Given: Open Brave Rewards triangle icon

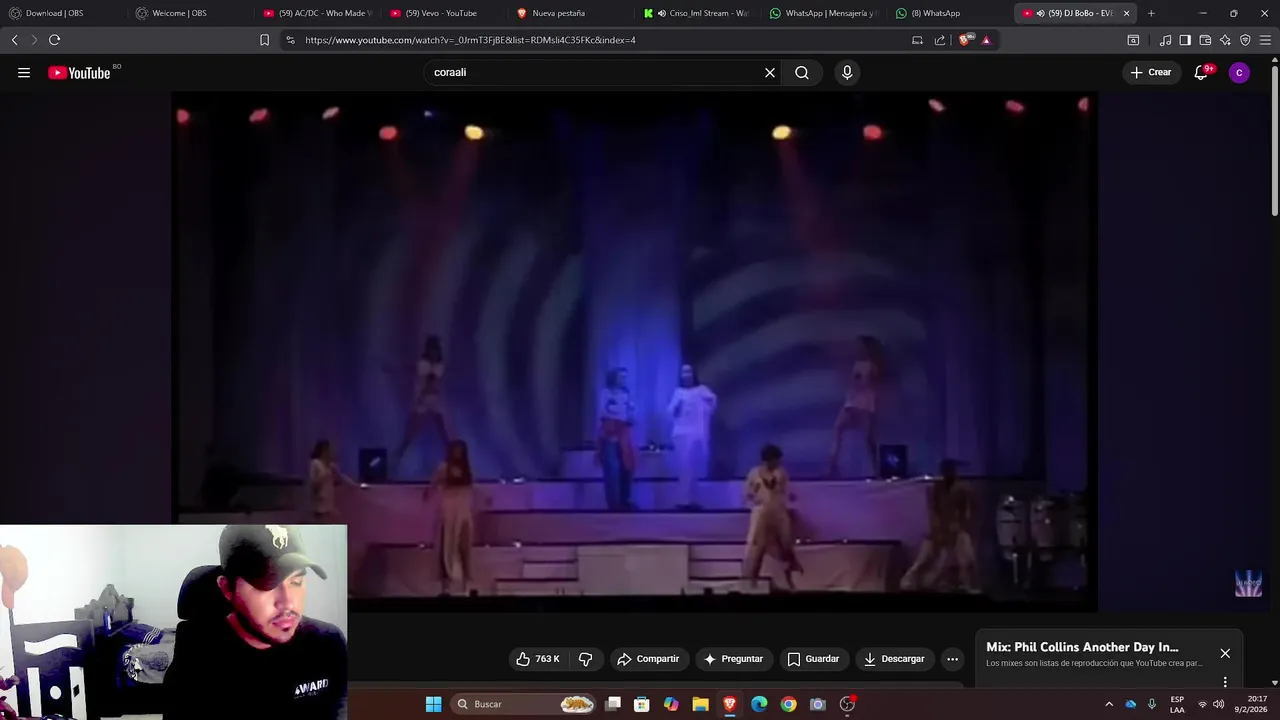Looking at the screenshot, I should coord(986,40).
